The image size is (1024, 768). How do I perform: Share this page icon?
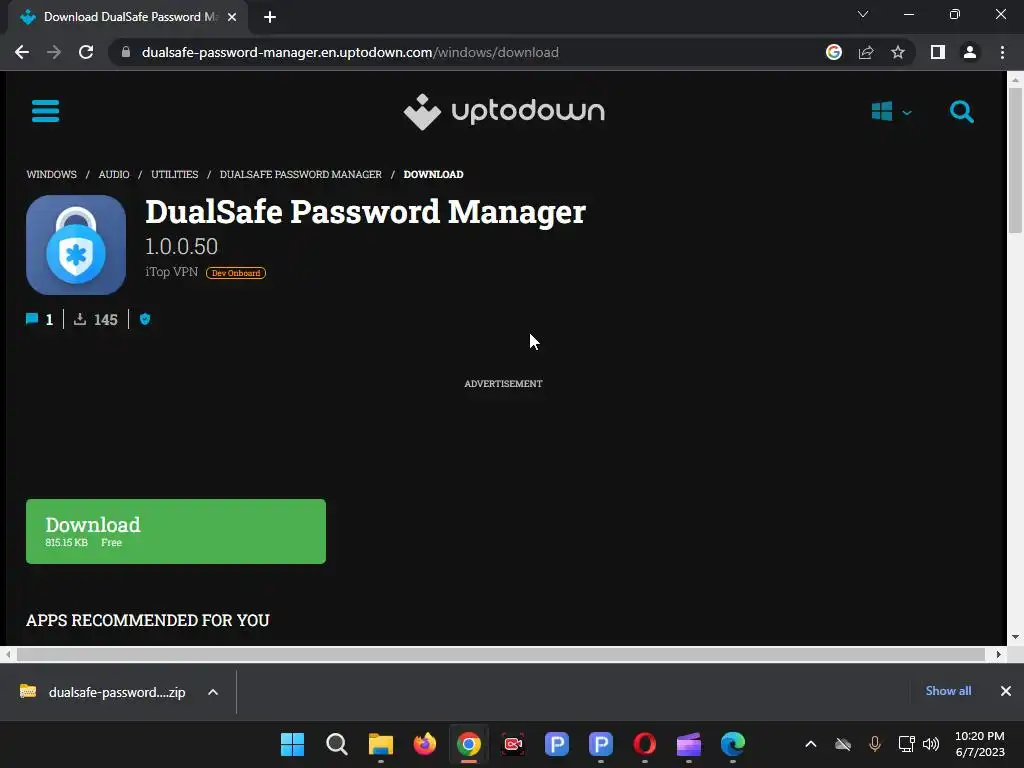tap(866, 52)
